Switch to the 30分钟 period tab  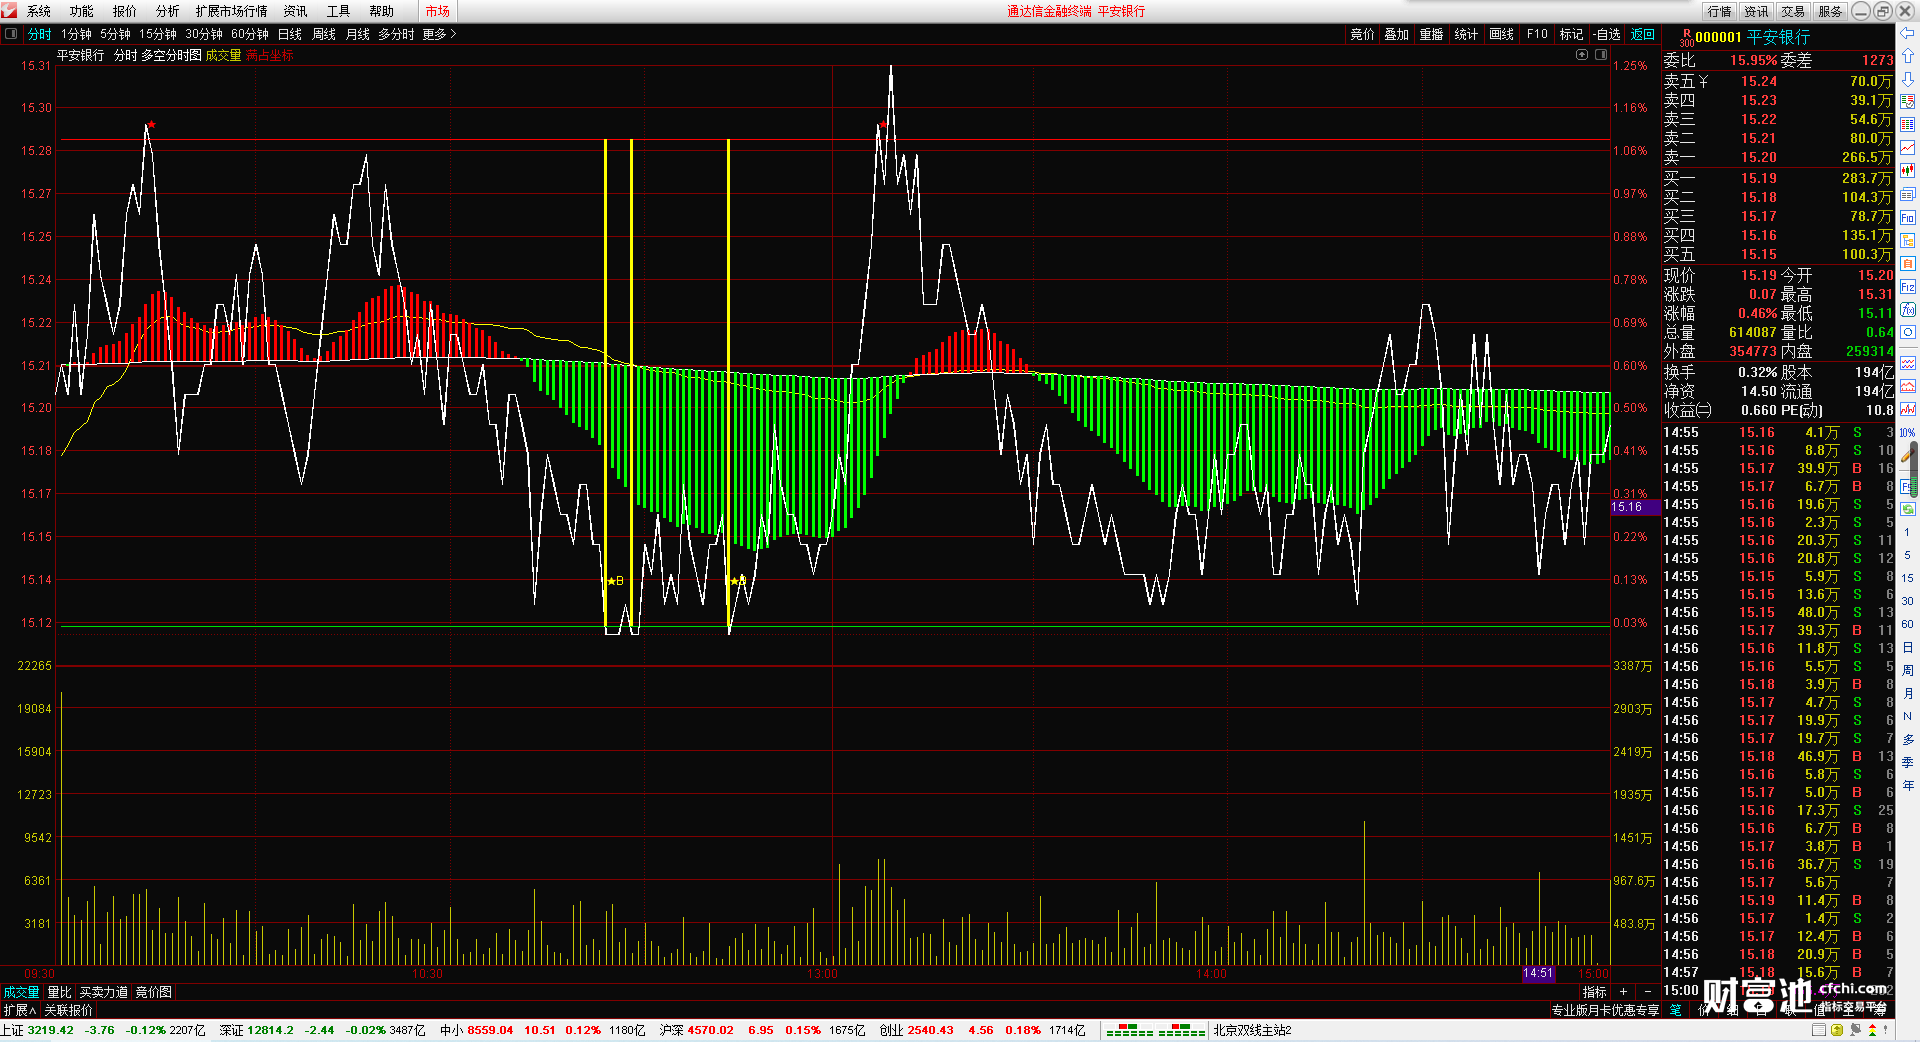click(x=204, y=34)
